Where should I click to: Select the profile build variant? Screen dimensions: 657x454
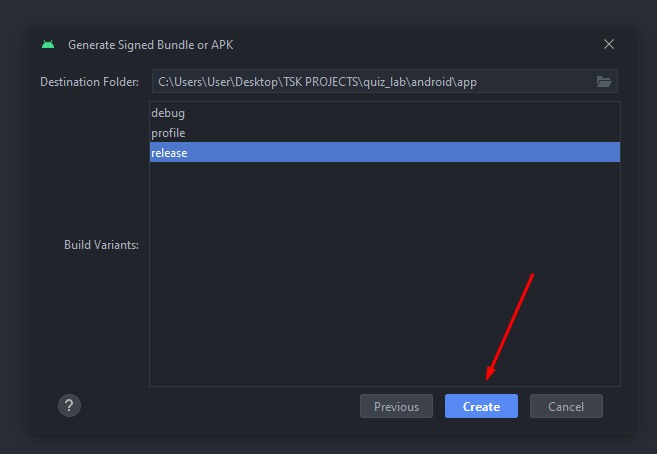(x=168, y=133)
